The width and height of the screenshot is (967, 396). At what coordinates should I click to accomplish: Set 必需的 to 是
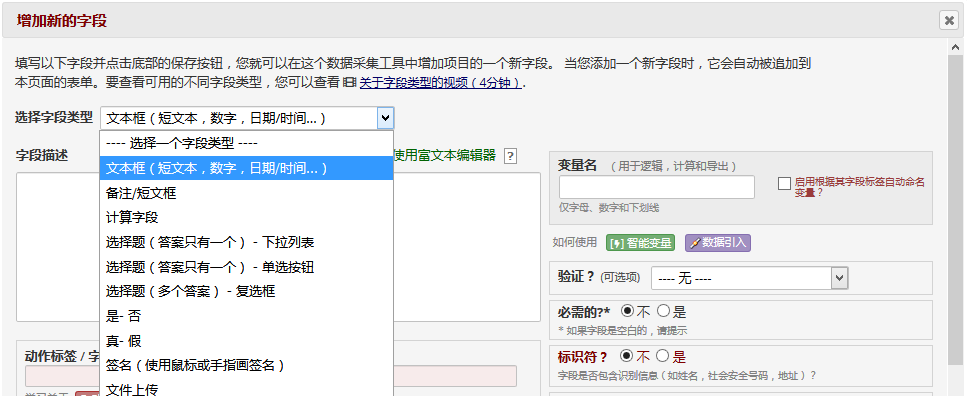point(663,311)
